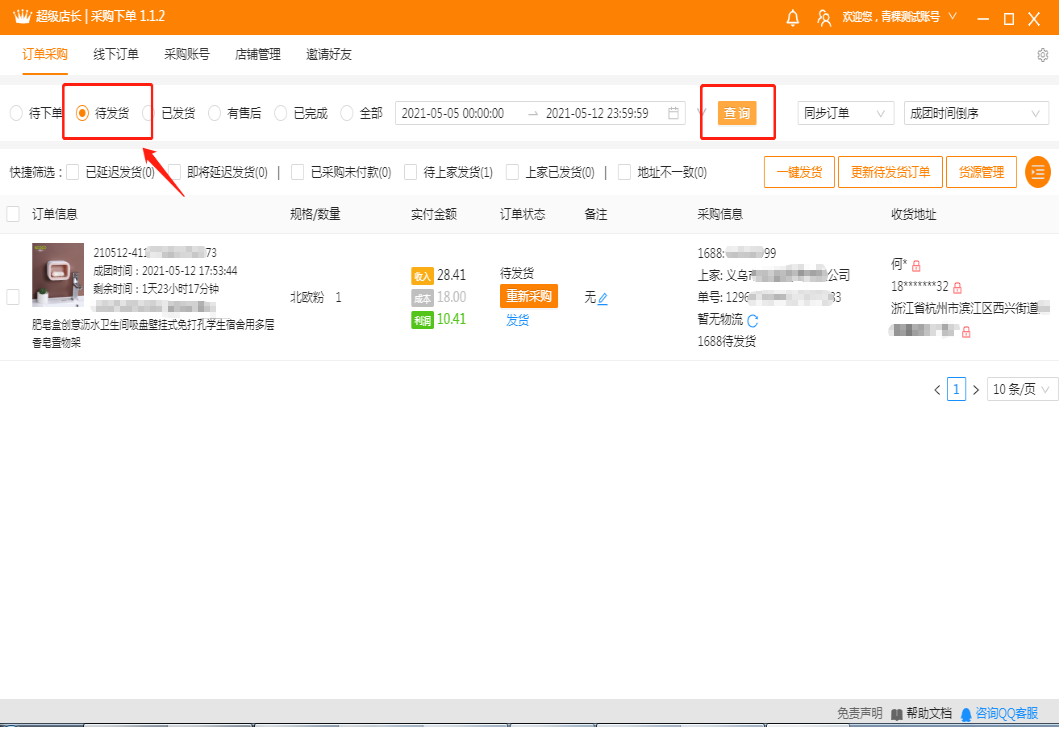Viewport: 1062px width, 730px height.
Task: Click the crown logo in title bar
Action: pyautogui.click(x=22, y=16)
